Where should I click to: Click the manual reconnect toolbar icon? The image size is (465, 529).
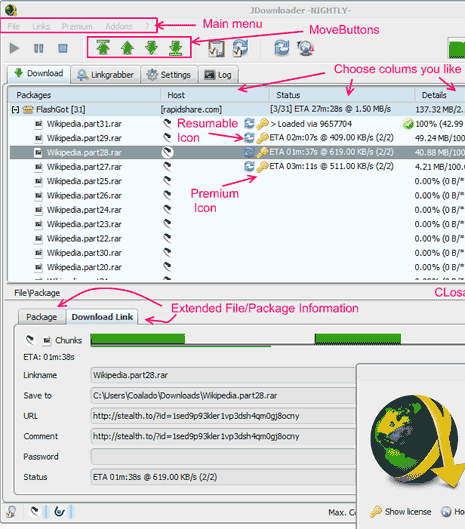click(281, 48)
